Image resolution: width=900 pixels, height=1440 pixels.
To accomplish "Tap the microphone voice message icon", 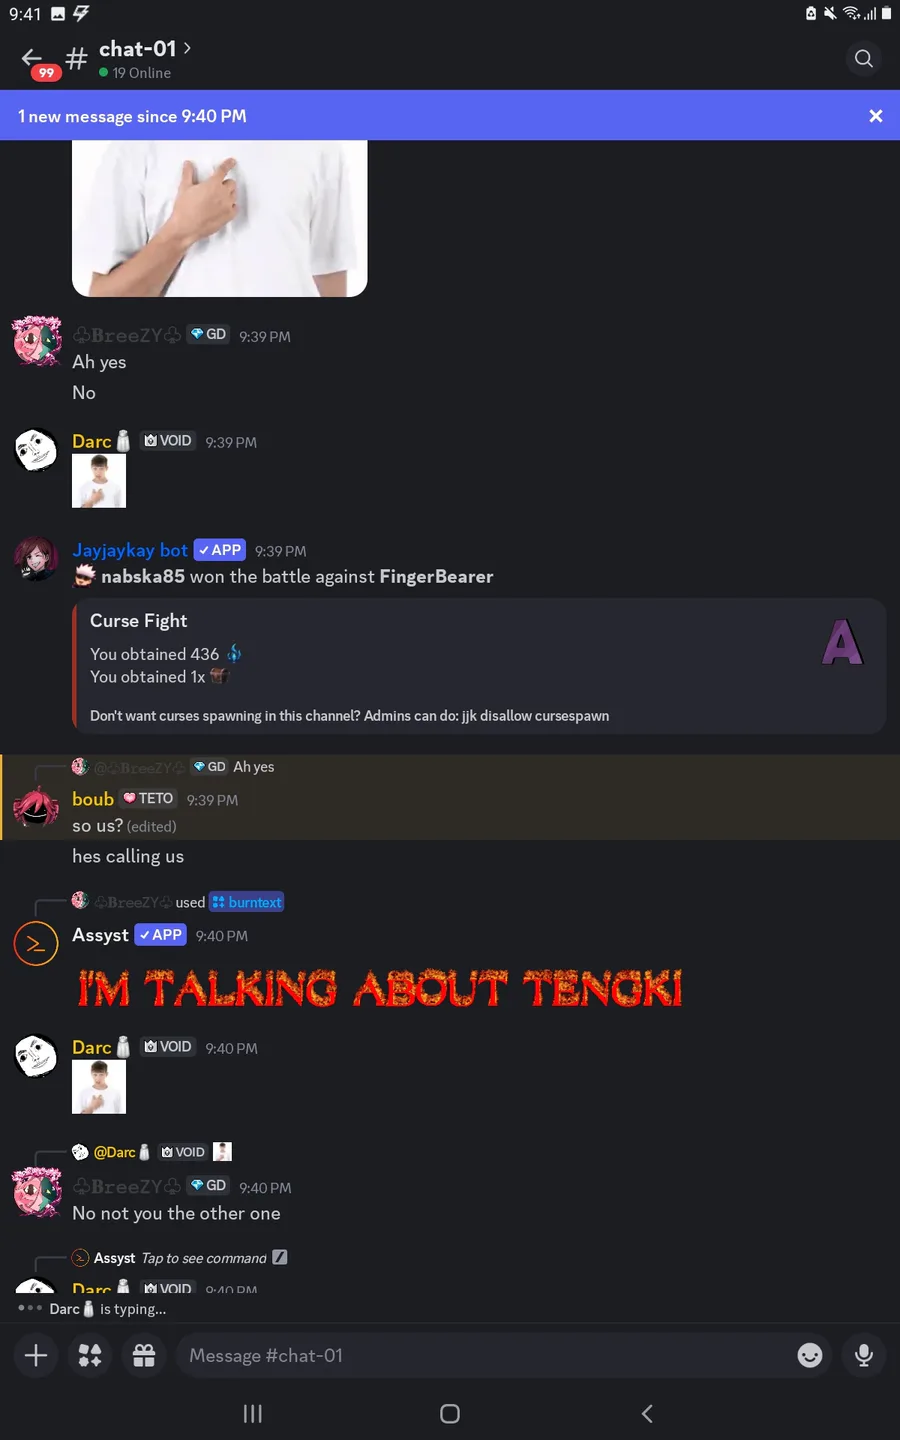I will (x=864, y=1355).
